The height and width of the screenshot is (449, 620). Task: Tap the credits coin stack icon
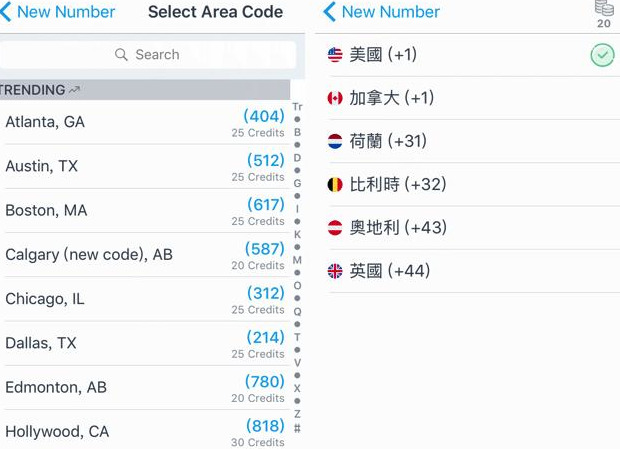click(x=604, y=9)
